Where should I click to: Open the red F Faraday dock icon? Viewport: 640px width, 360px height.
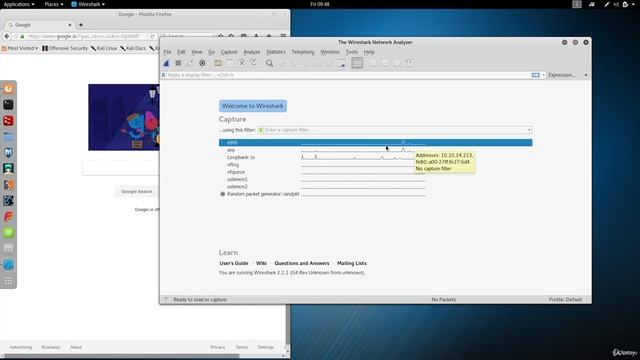(x=8, y=216)
